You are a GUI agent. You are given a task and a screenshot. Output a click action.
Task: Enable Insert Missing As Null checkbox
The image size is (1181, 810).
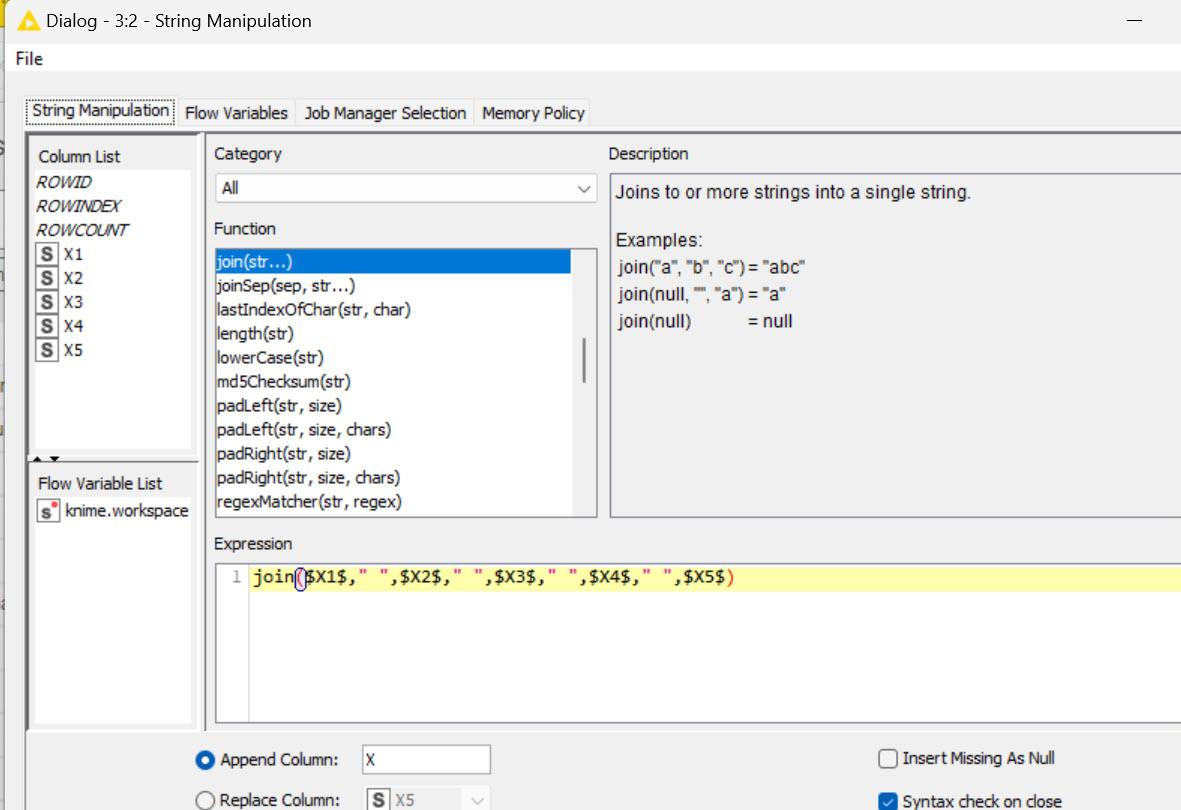click(x=888, y=758)
